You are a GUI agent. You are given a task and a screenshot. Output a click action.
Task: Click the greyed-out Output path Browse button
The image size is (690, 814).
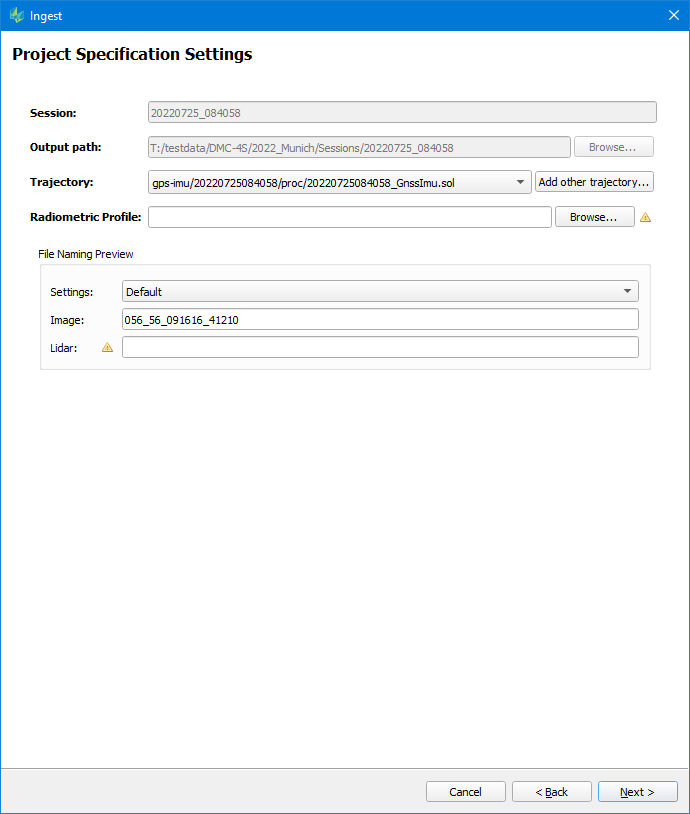tap(613, 147)
